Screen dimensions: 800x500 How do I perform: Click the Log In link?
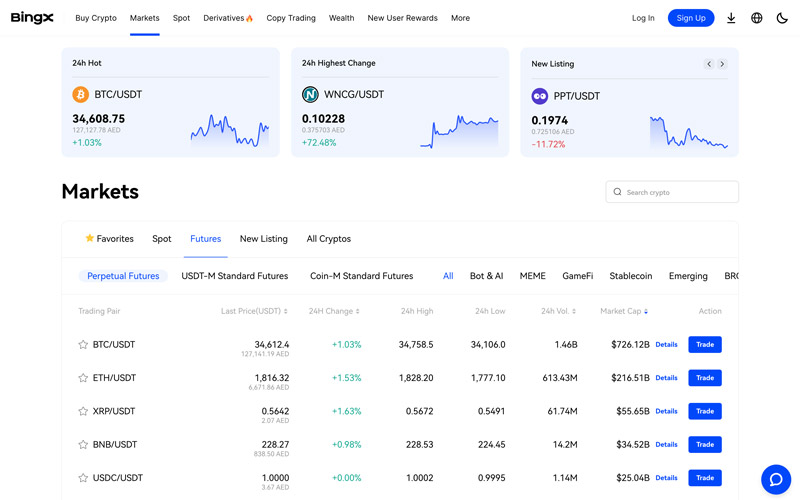coord(643,18)
